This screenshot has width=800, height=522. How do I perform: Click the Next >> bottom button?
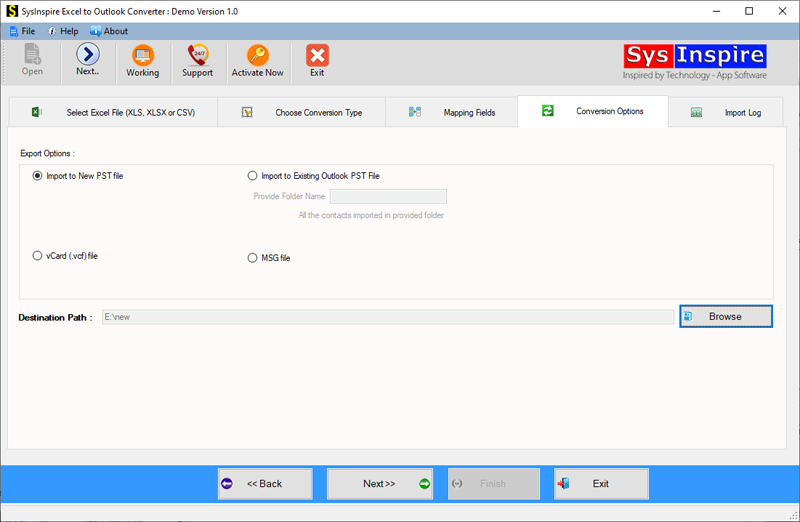point(380,484)
